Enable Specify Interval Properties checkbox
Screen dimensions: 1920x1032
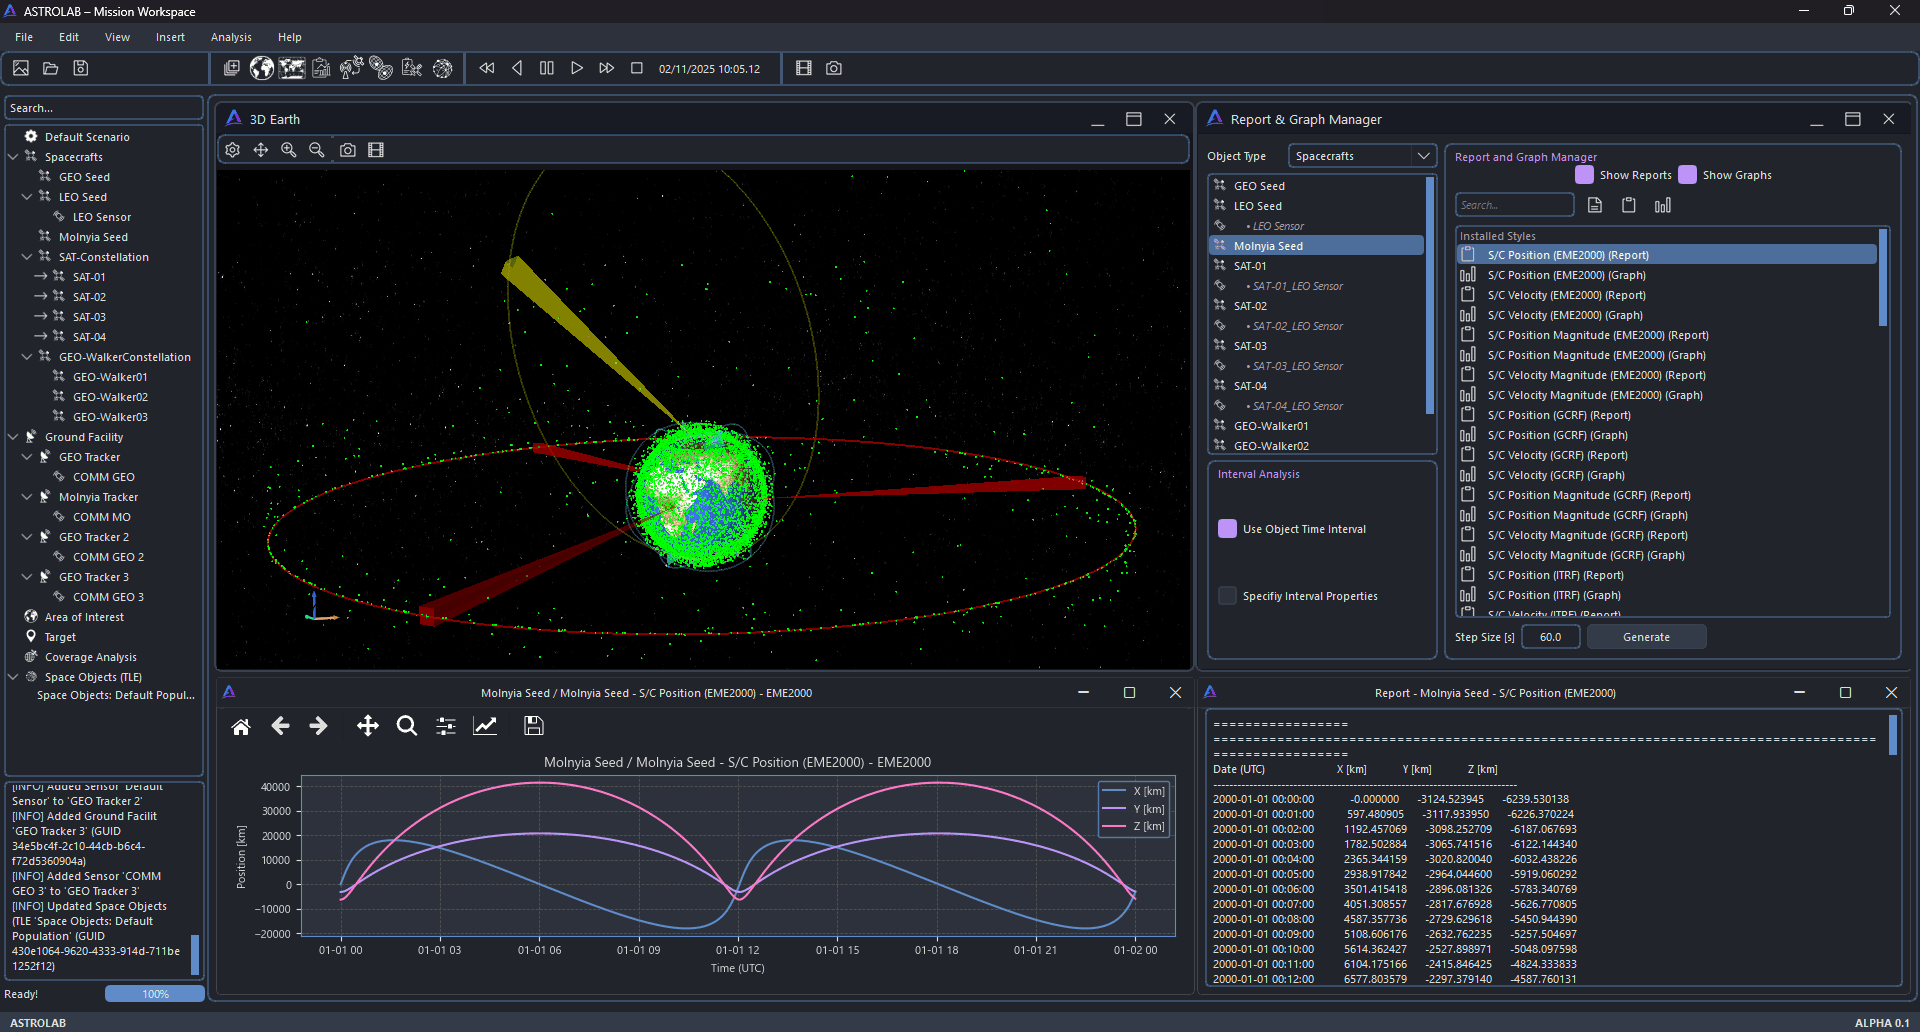tap(1227, 596)
